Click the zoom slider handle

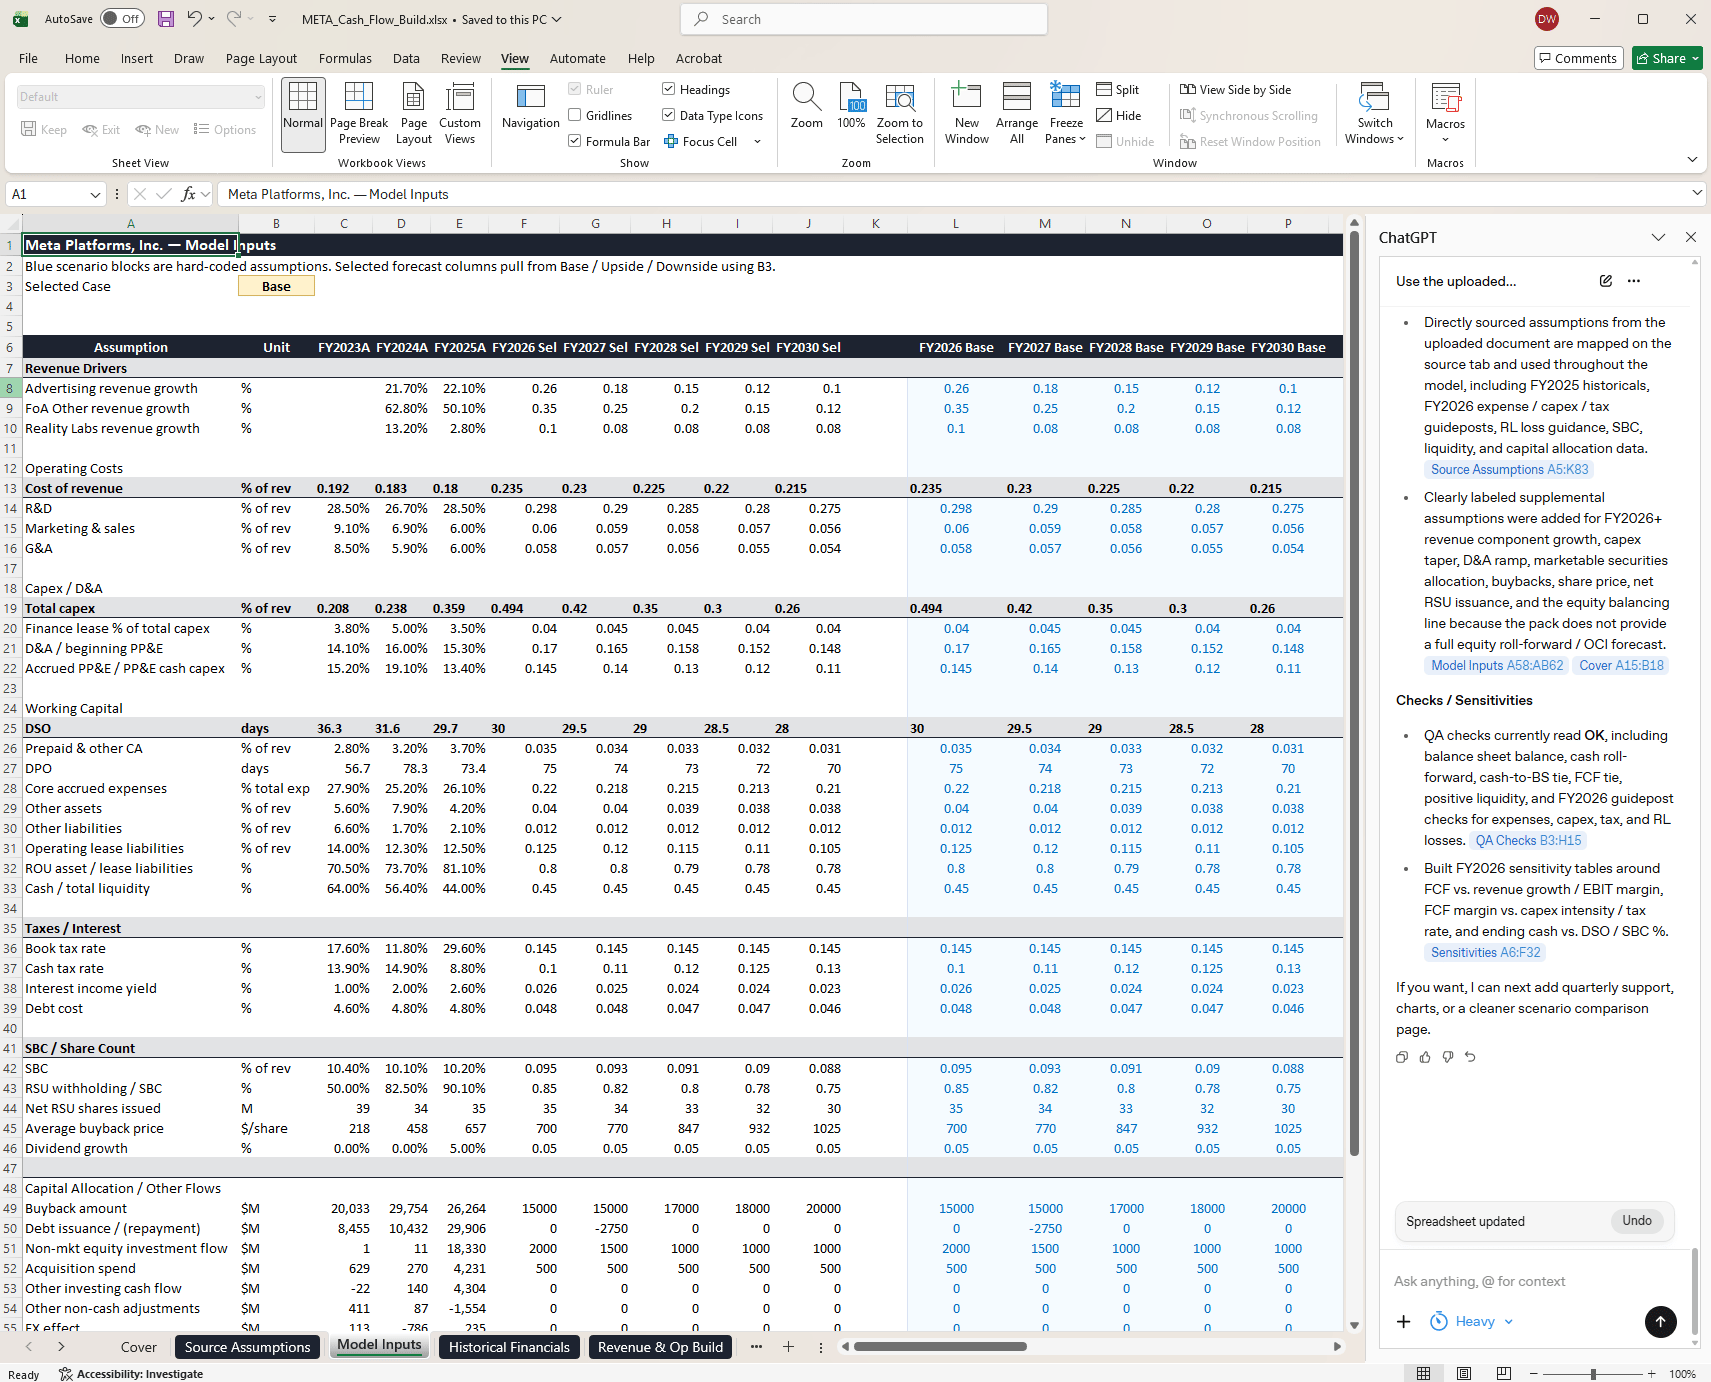[x=1593, y=1374]
